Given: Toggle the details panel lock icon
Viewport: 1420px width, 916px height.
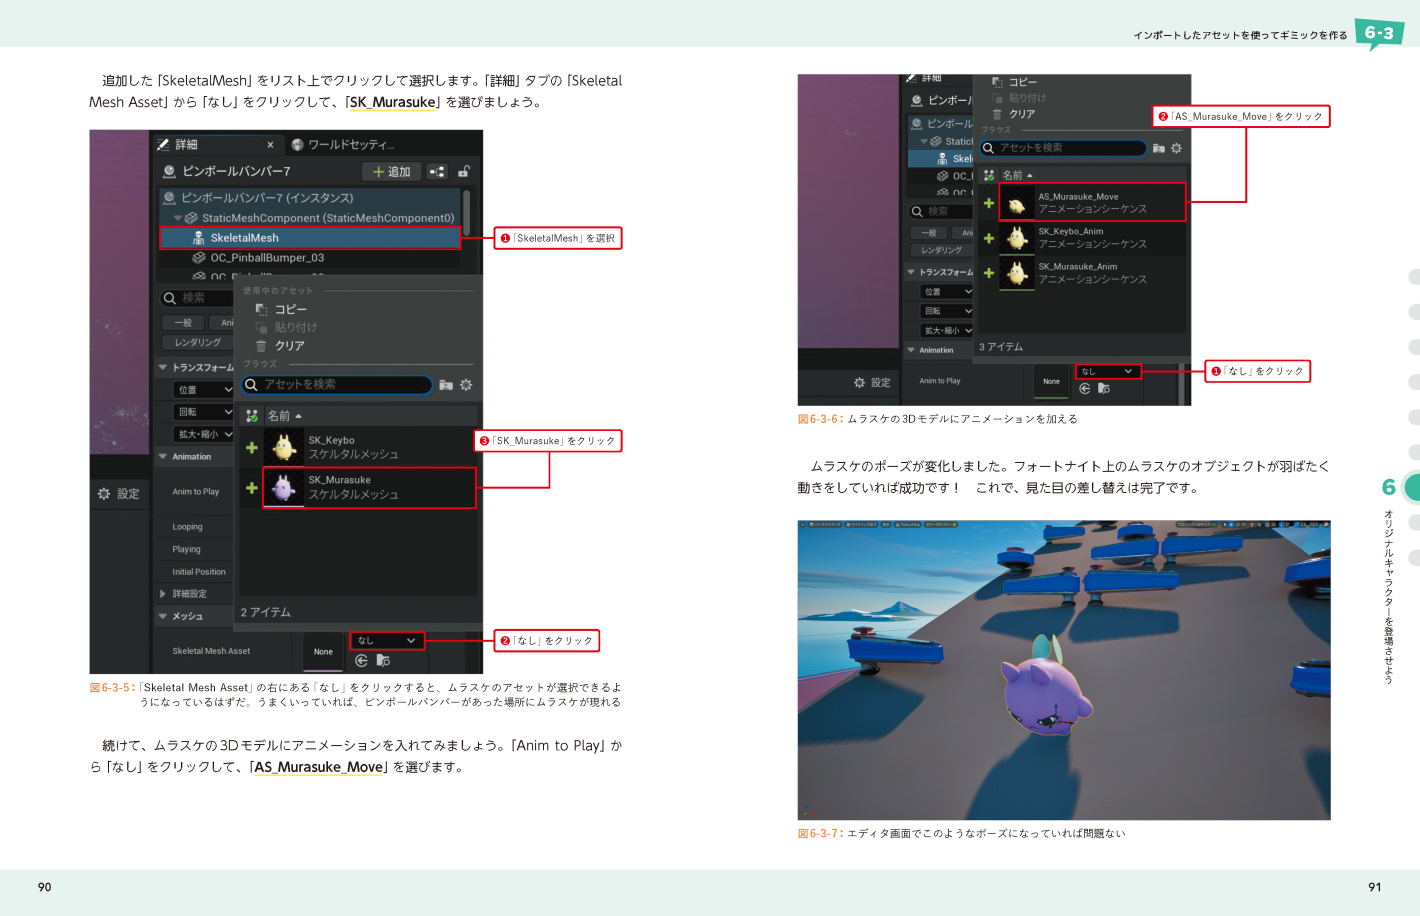Looking at the screenshot, I should (x=464, y=172).
